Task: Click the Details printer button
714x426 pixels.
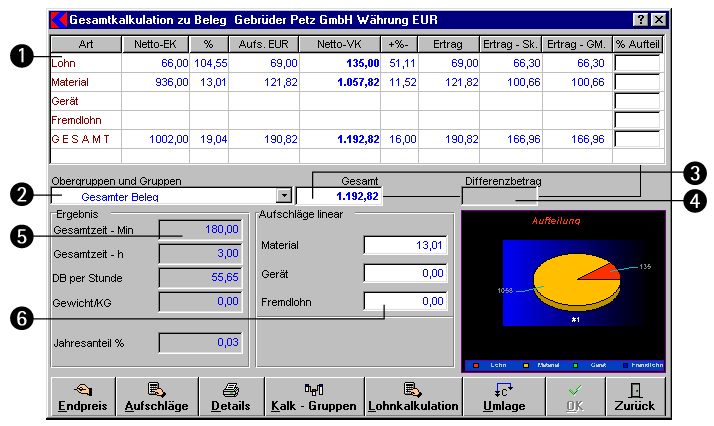Action: (x=231, y=396)
